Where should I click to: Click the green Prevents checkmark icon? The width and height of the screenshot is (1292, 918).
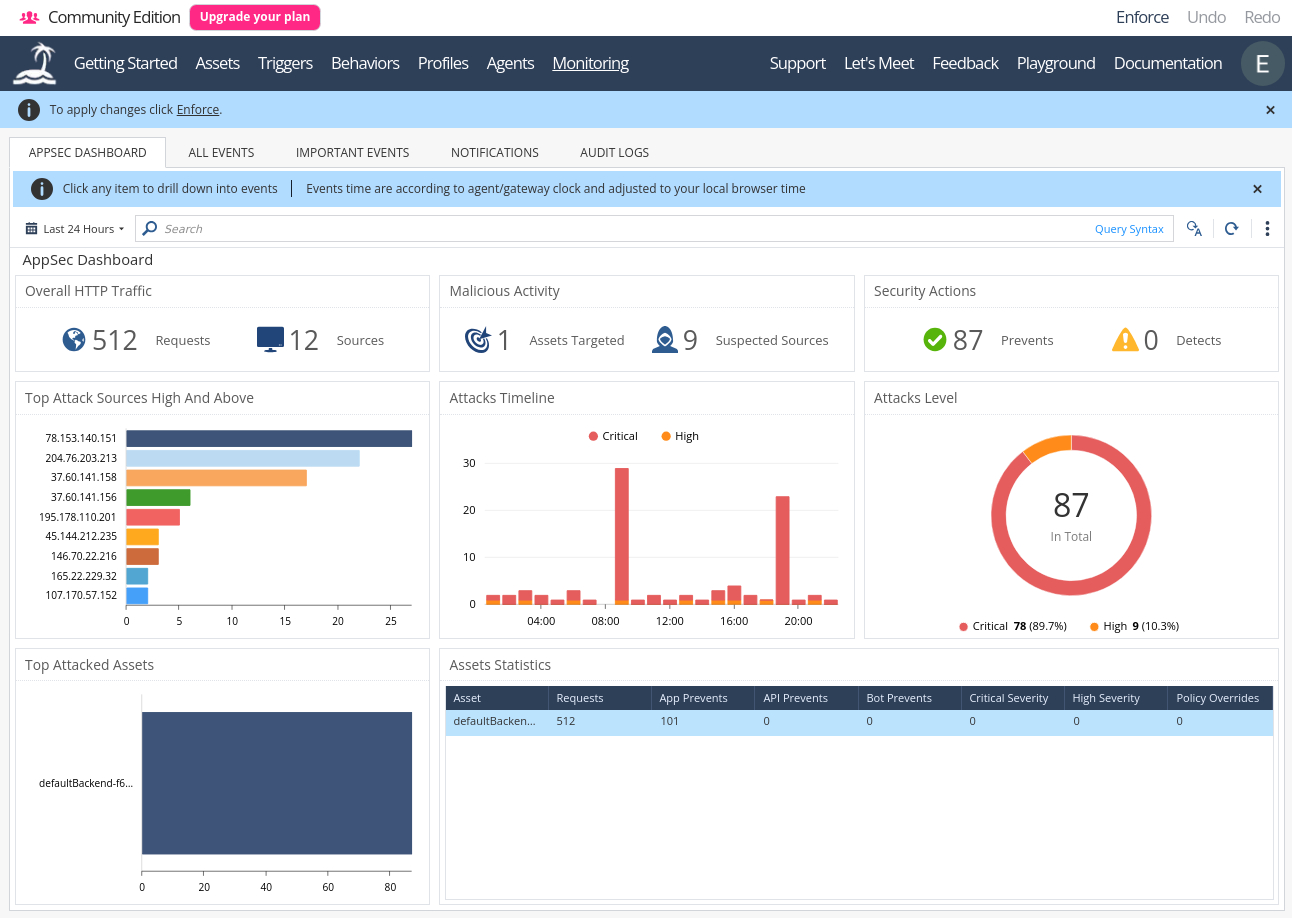(x=935, y=340)
